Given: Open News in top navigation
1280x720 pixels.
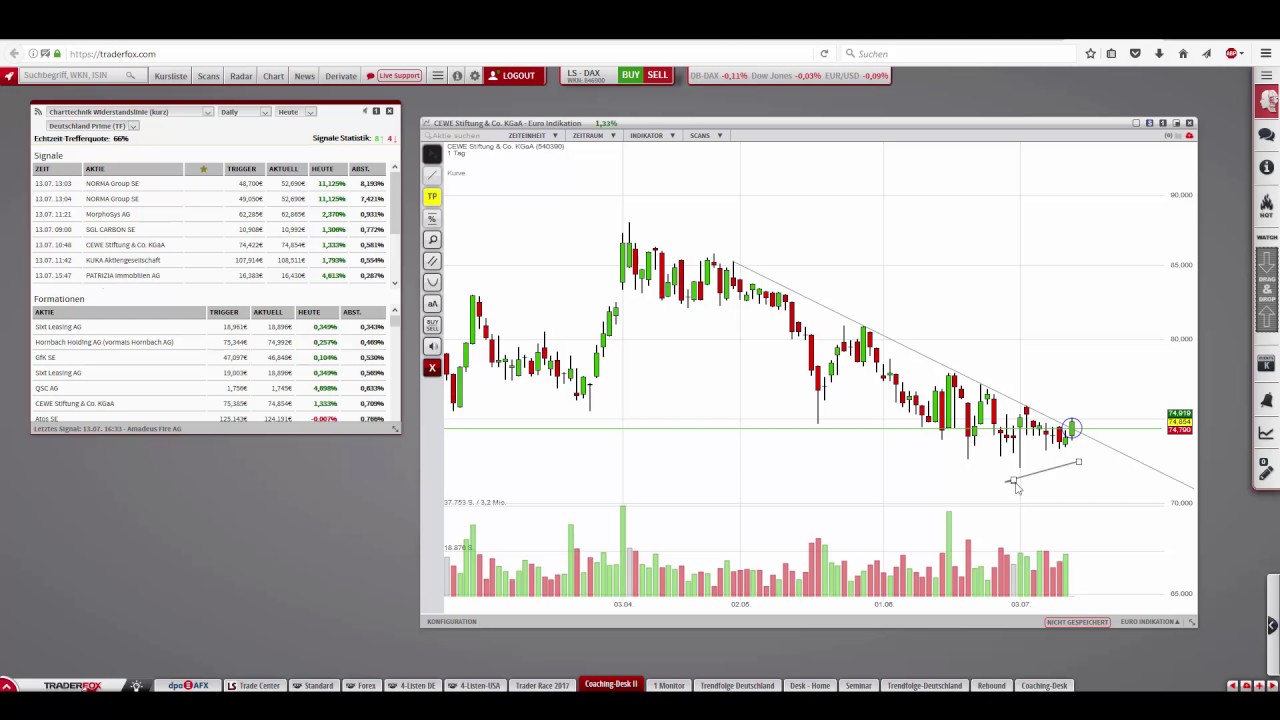Looking at the screenshot, I should pyautogui.click(x=304, y=76).
